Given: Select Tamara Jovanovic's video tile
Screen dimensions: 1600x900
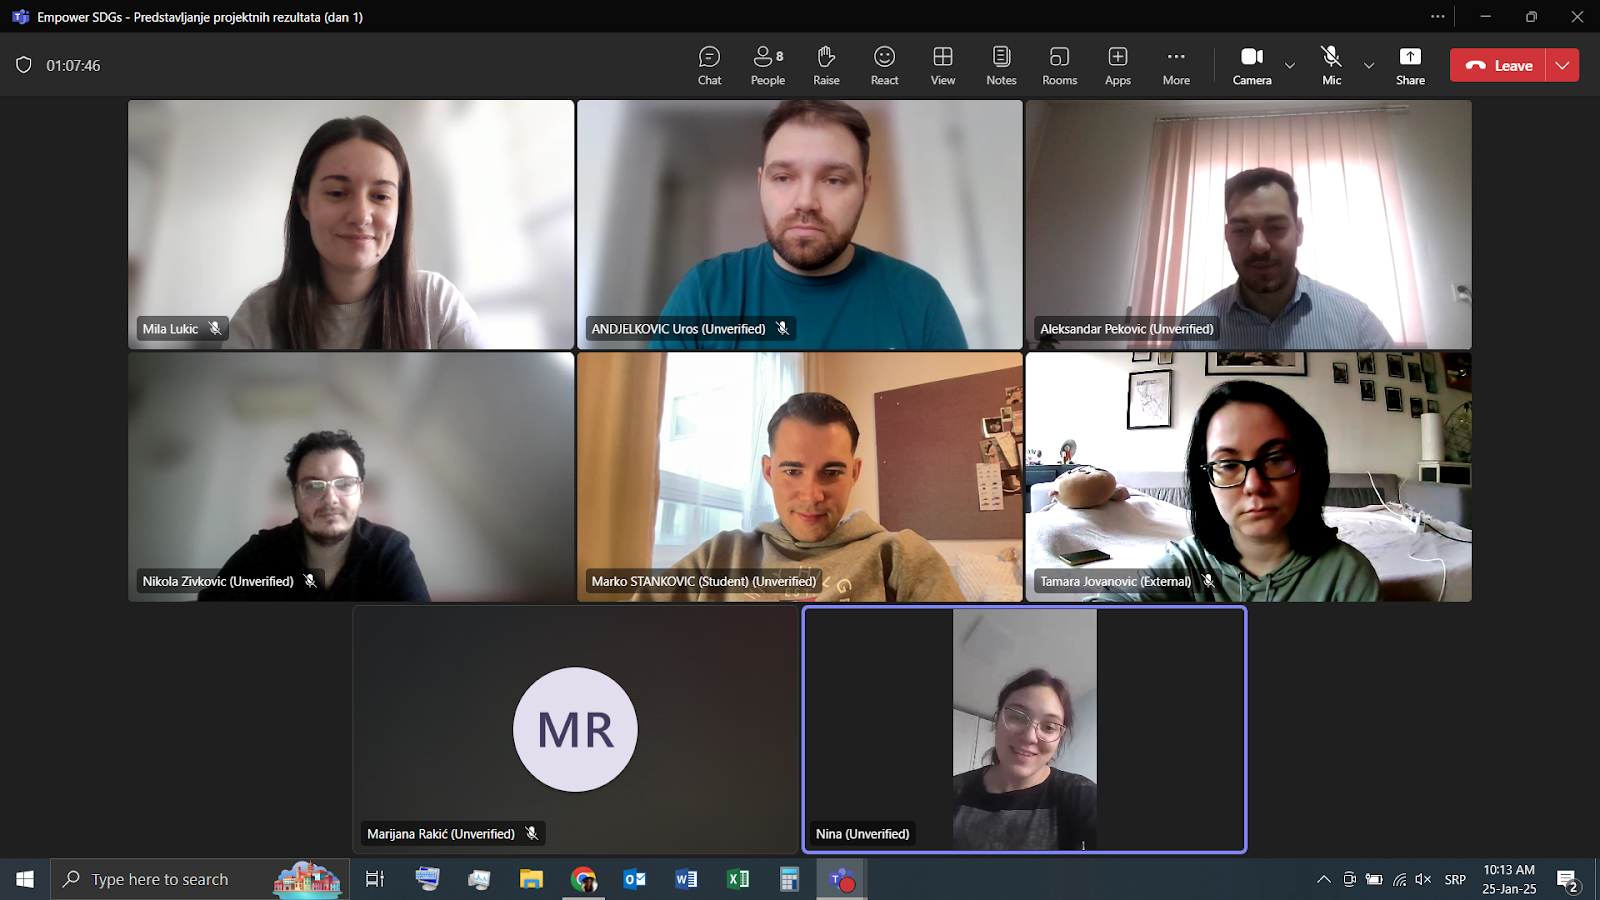Looking at the screenshot, I should click(1249, 477).
